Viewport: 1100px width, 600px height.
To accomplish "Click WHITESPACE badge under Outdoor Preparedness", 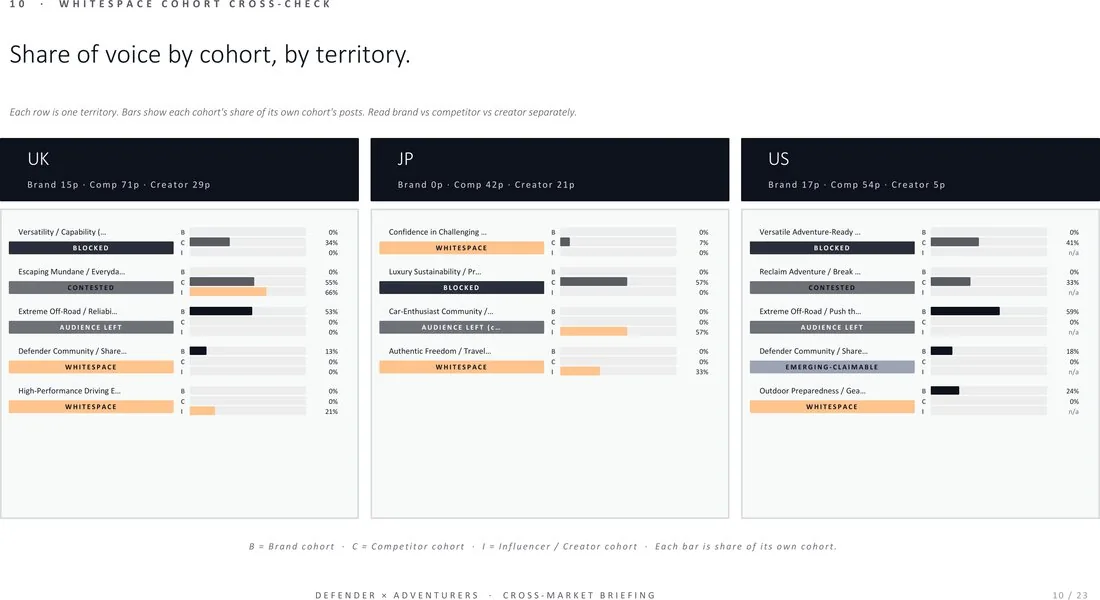I will tap(832, 406).
